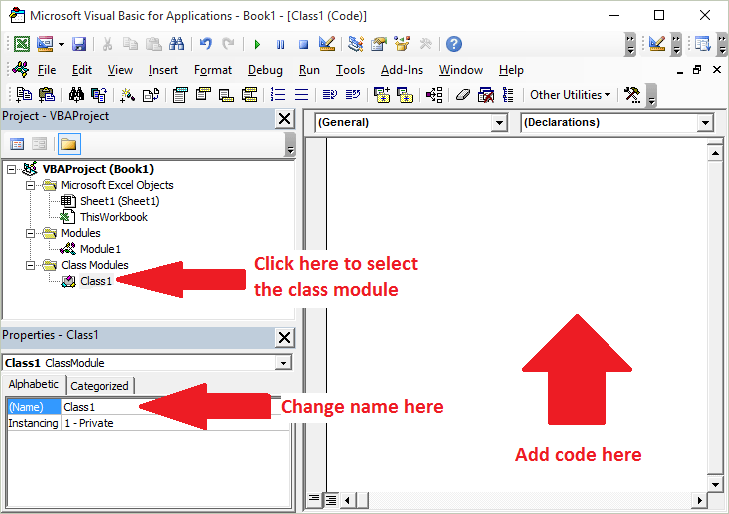Click the add-in Options hammer-and-wrench icon
This screenshot has width=729, height=514.
[632, 95]
